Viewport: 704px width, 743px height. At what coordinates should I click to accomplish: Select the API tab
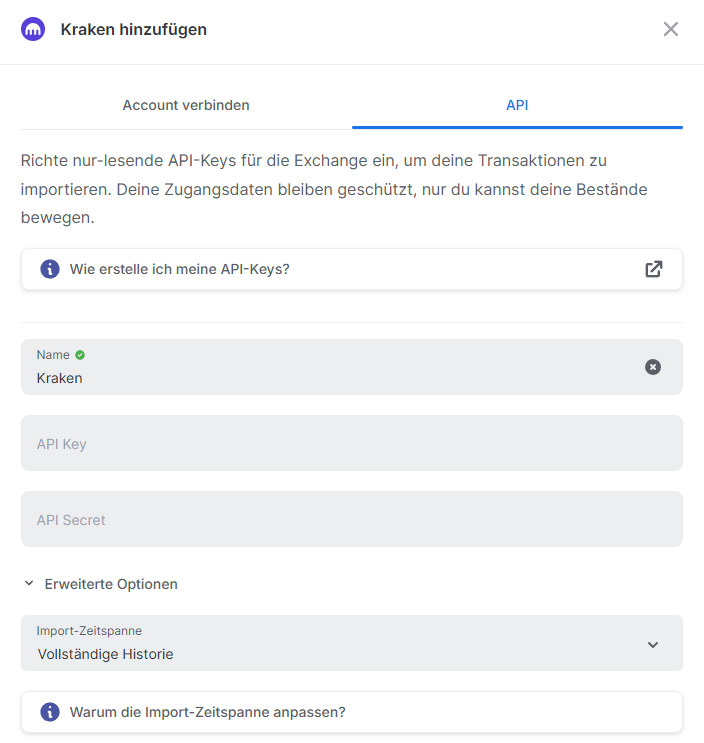point(517,105)
